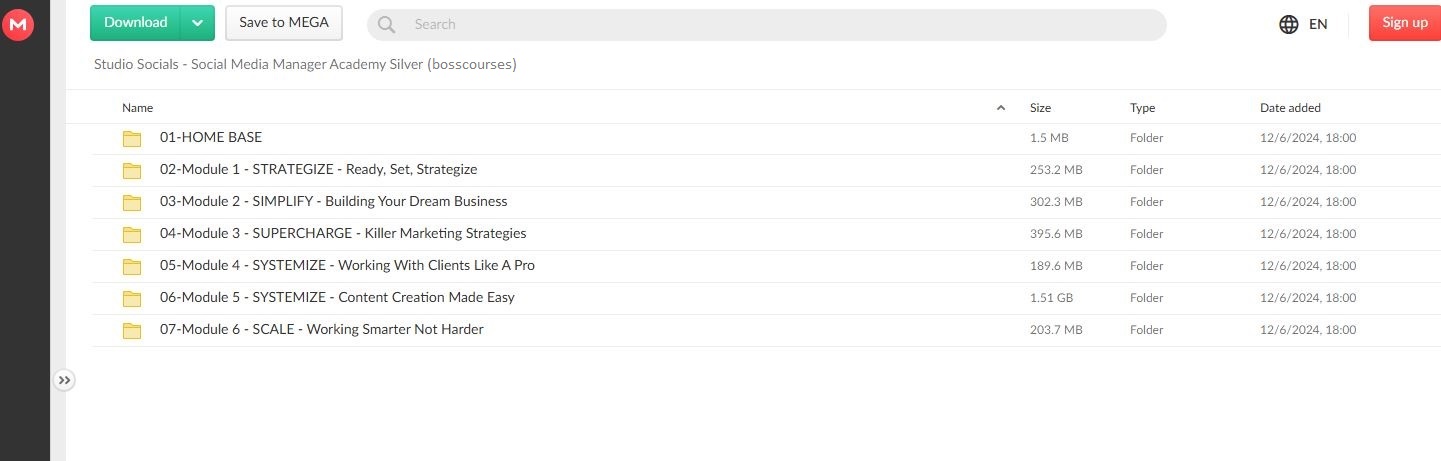Viewport: 1441px width, 461px height.
Task: Click the folder icon for 03-Module 2 SIMPLIFY
Action: (132, 202)
